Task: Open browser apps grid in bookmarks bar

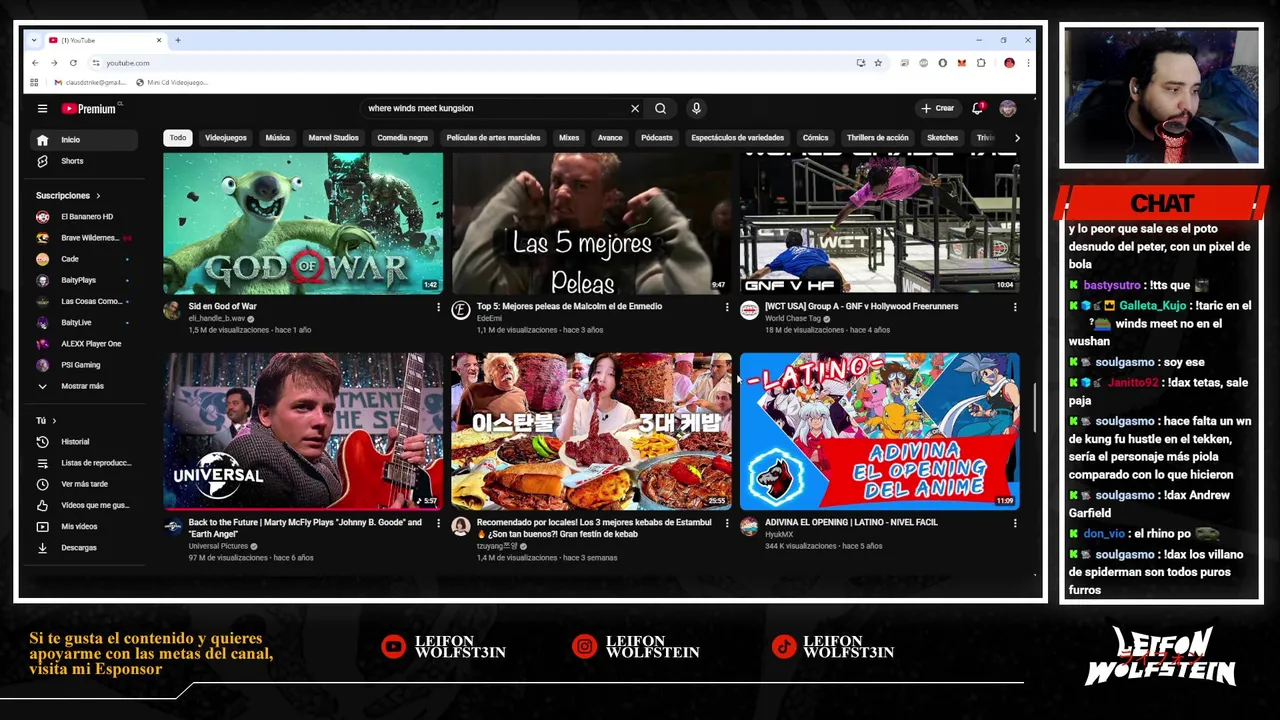Action: point(35,82)
